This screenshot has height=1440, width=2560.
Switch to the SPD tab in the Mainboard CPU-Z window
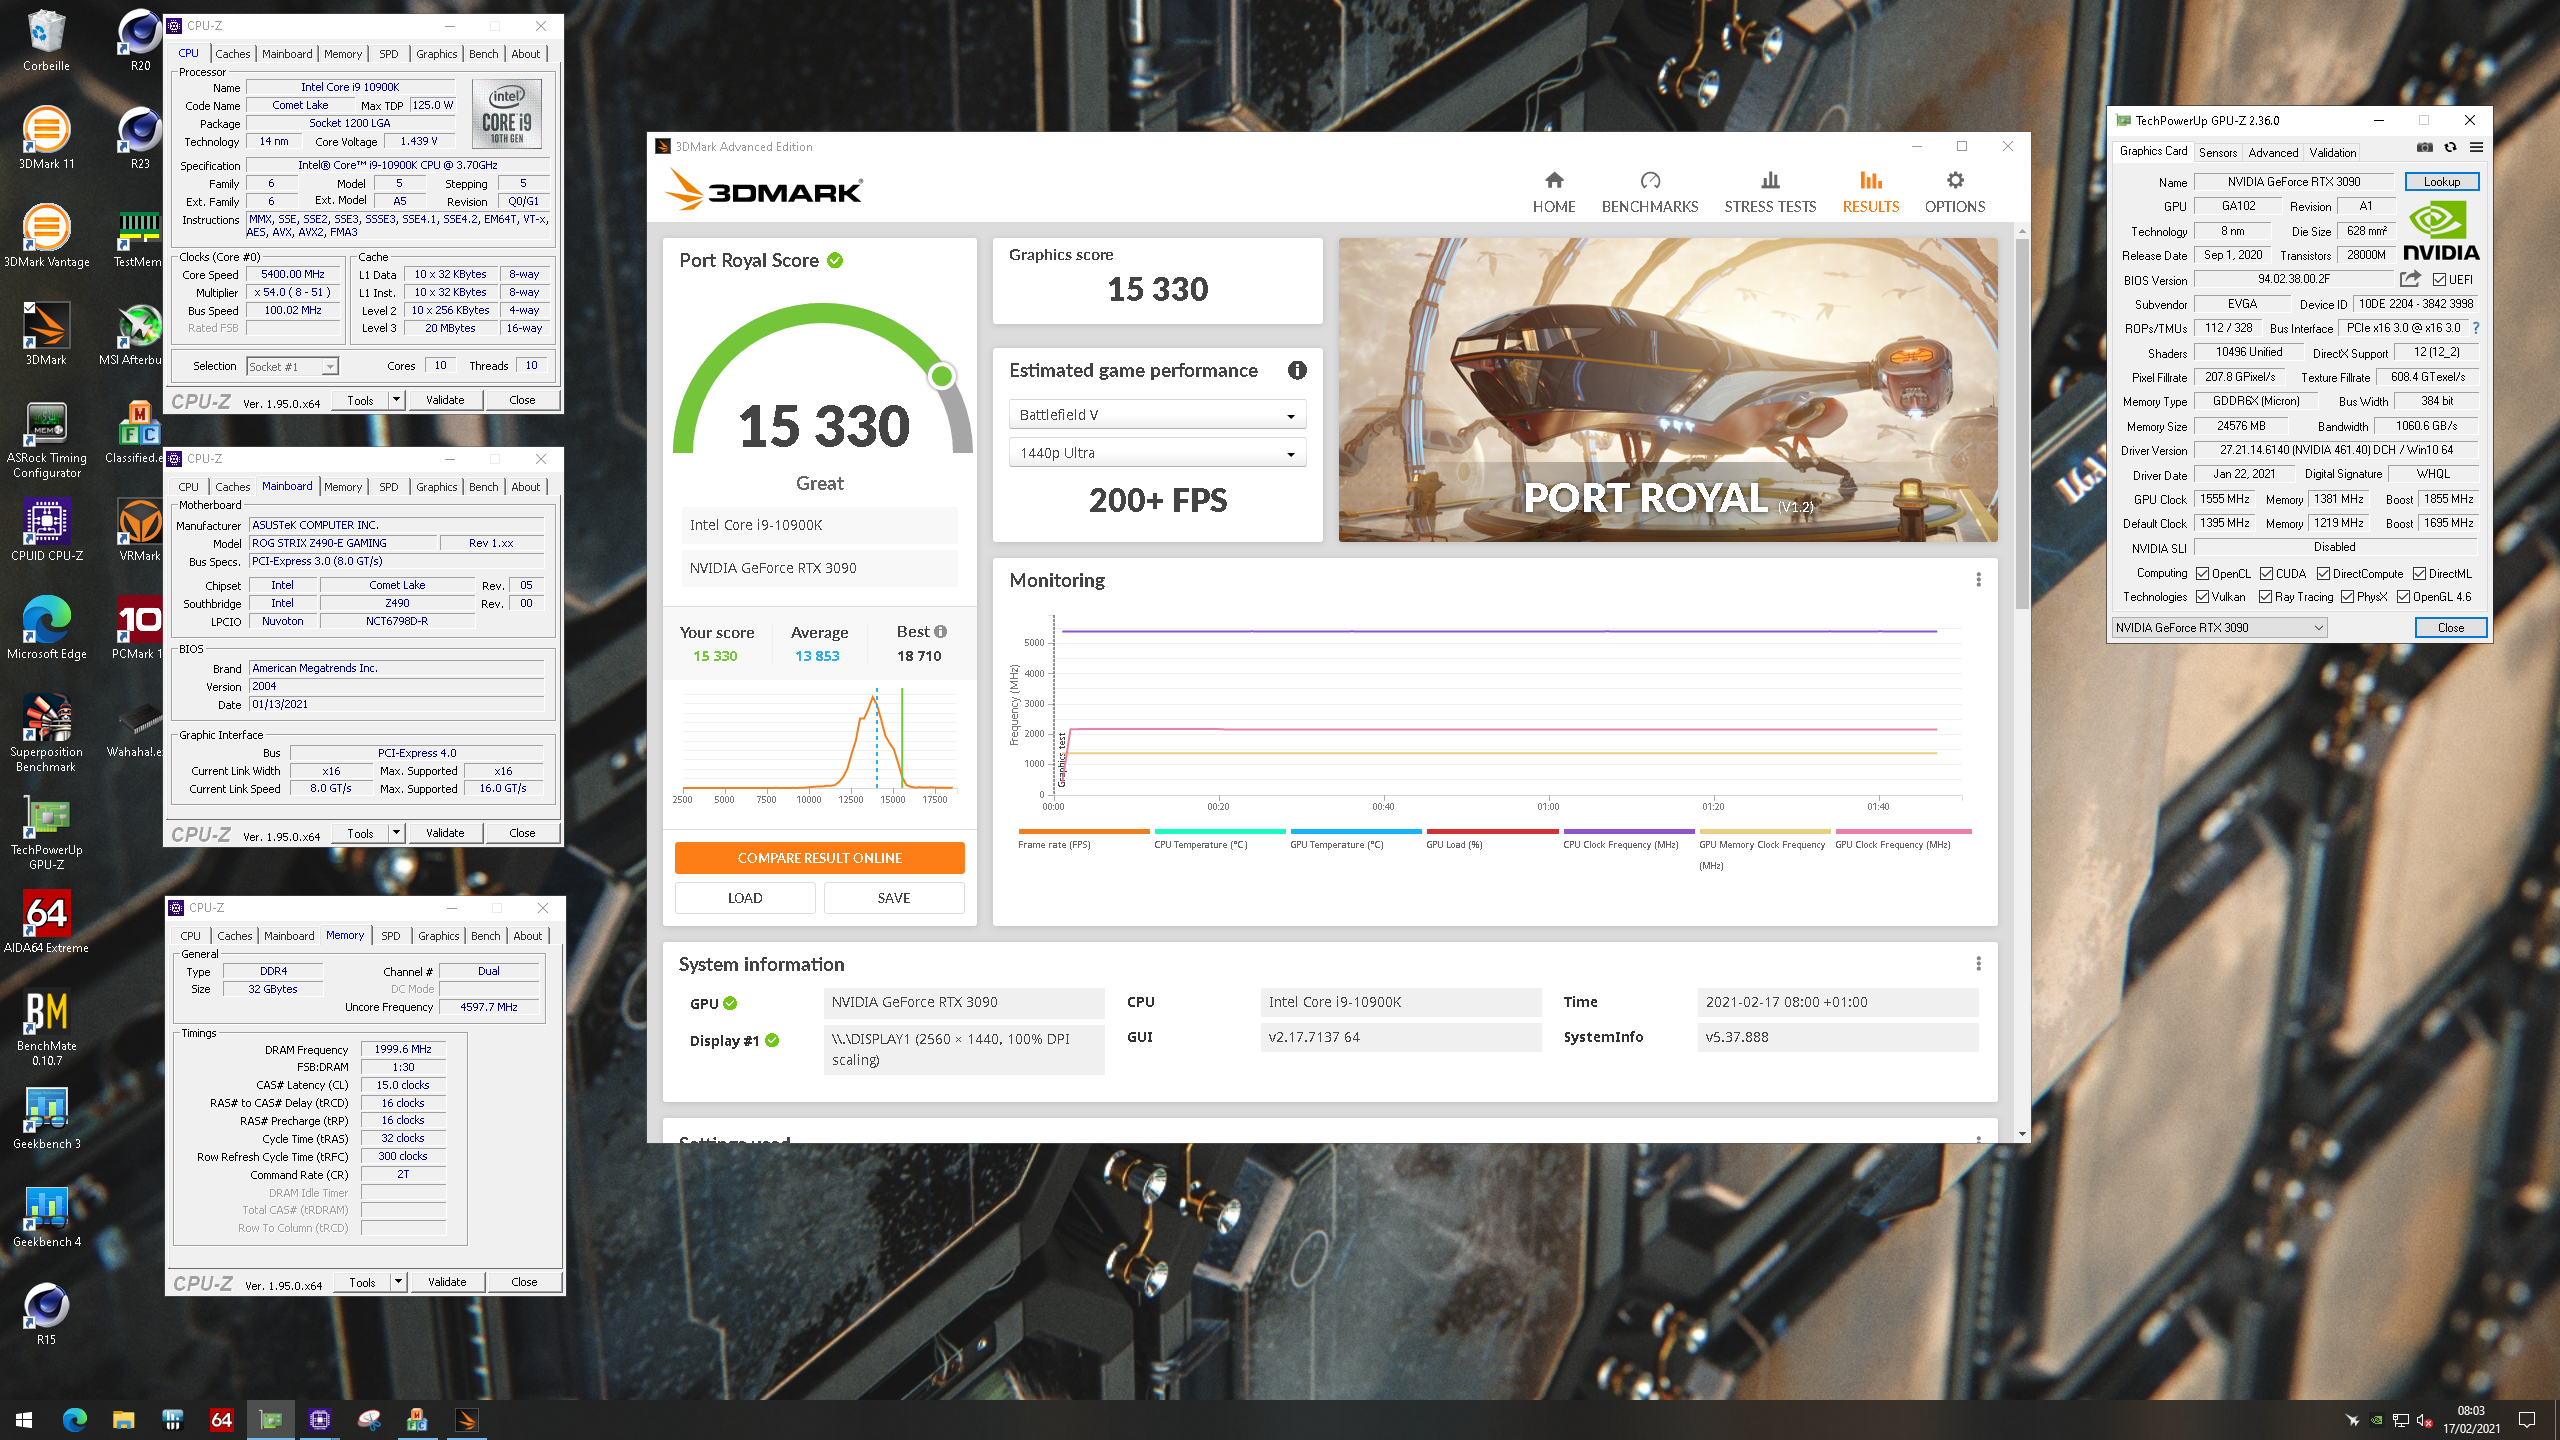[388, 487]
